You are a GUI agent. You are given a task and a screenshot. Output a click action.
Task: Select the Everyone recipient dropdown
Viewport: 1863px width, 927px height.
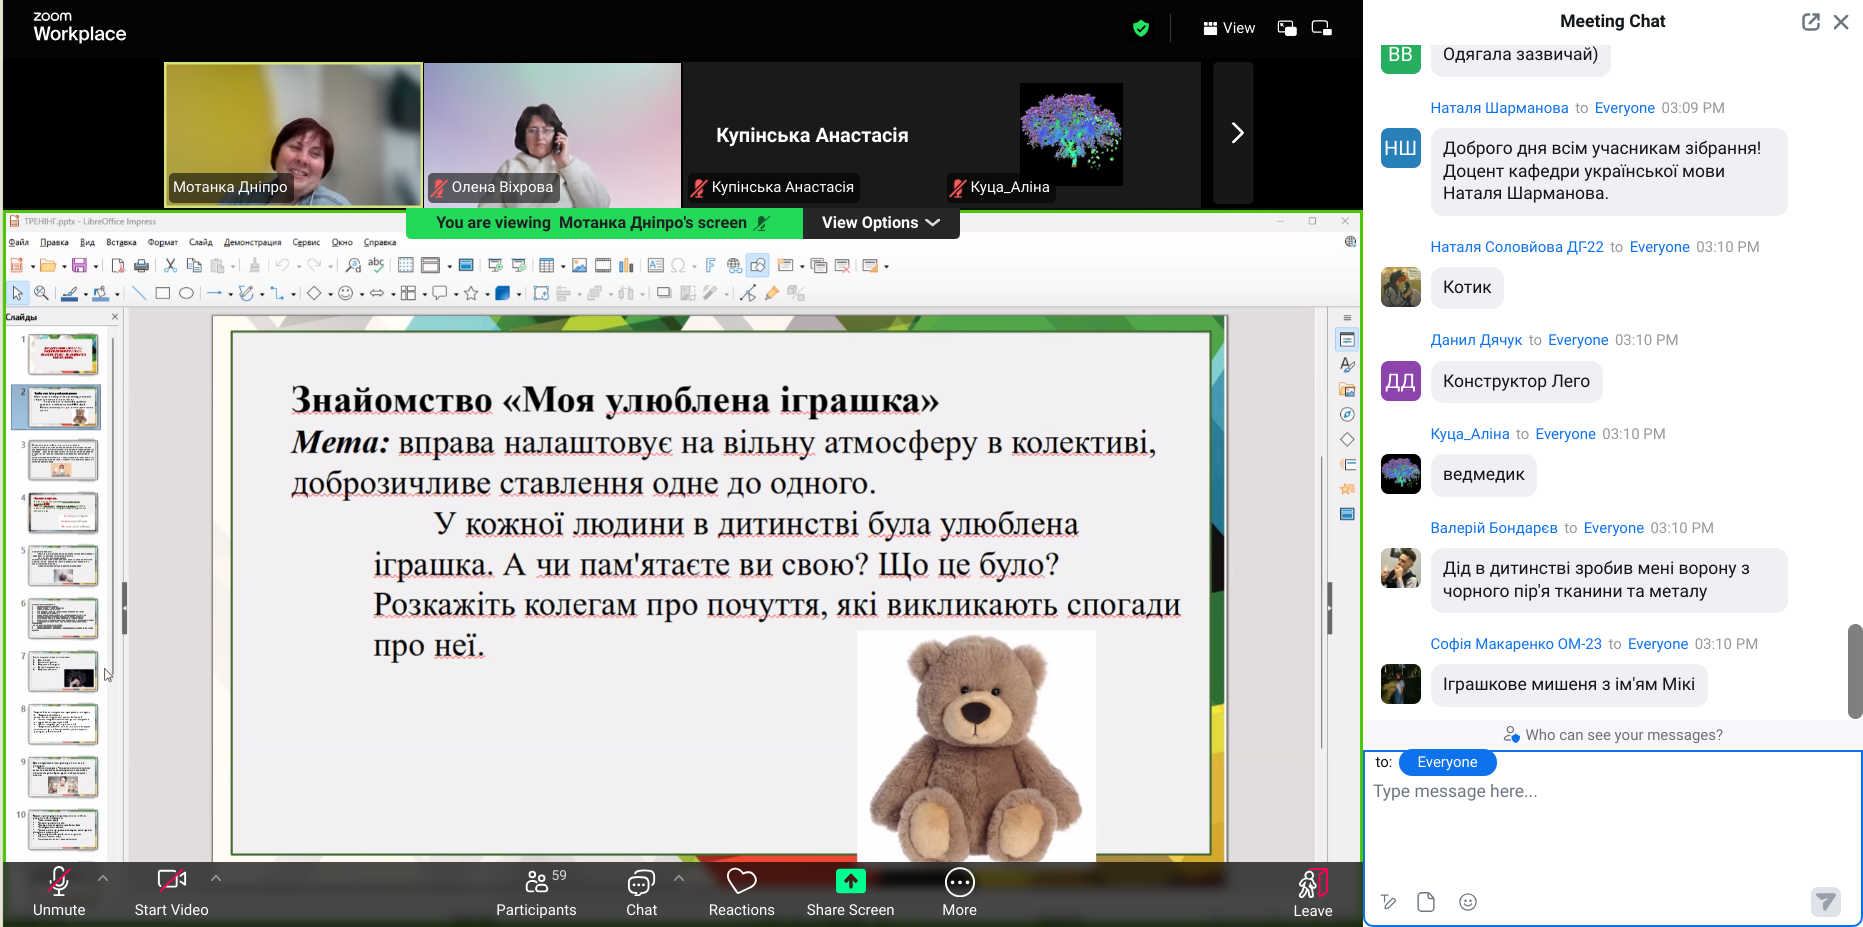[1446, 762]
